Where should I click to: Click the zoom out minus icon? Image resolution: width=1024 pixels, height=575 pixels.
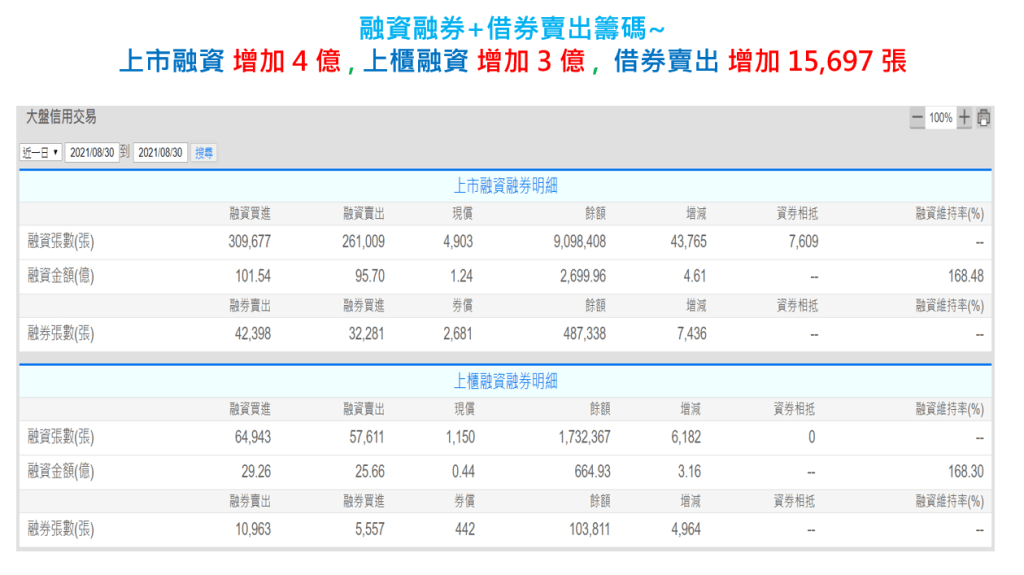[917, 118]
